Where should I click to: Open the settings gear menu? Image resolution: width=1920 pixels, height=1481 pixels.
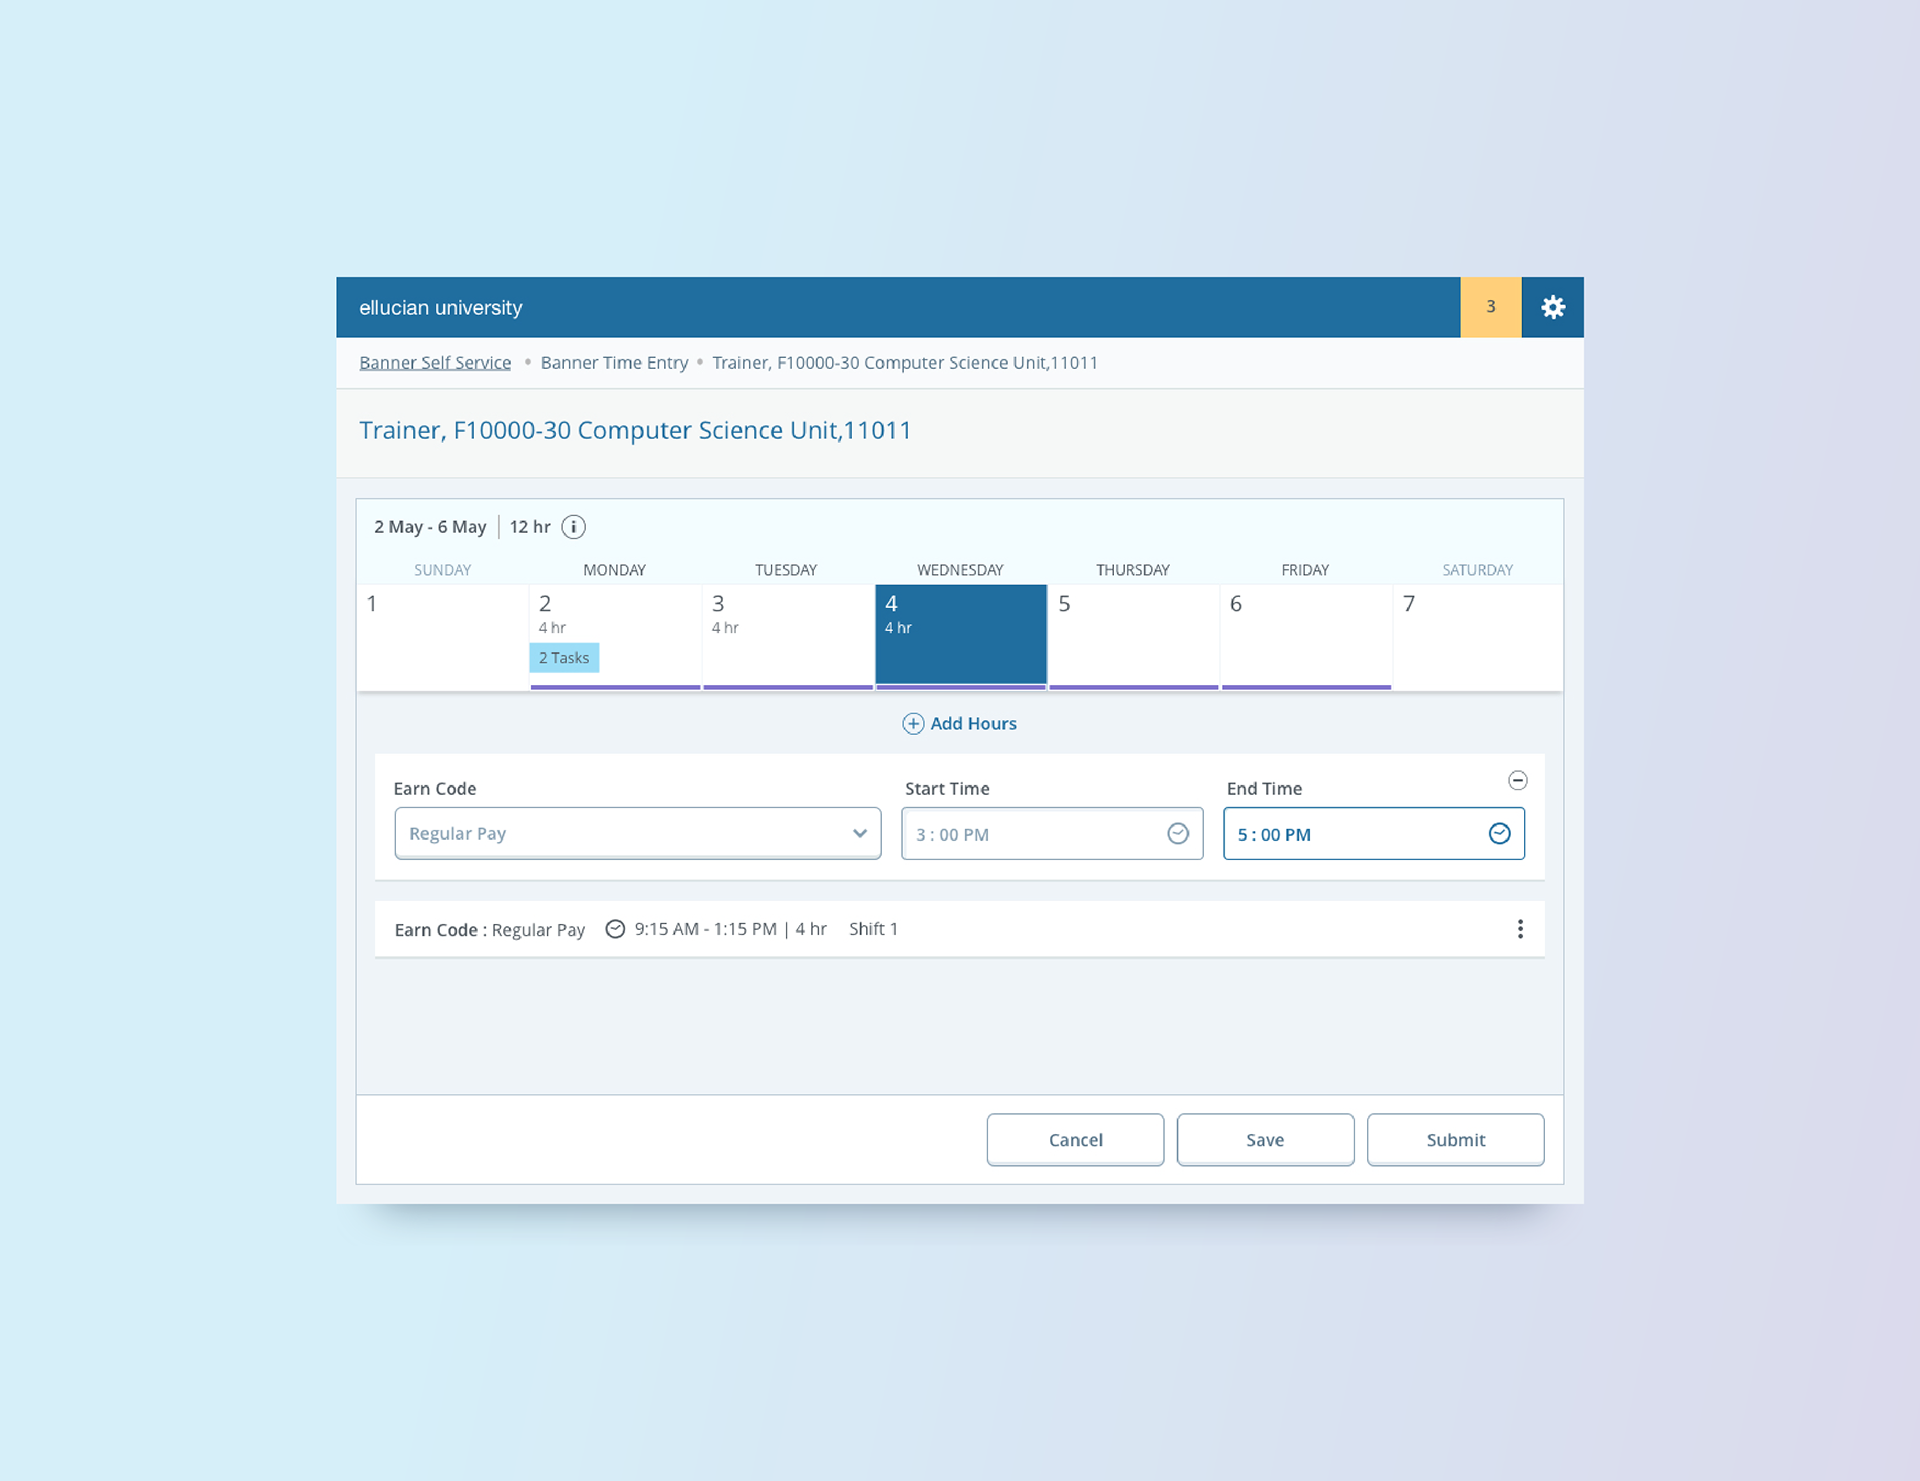click(1552, 307)
